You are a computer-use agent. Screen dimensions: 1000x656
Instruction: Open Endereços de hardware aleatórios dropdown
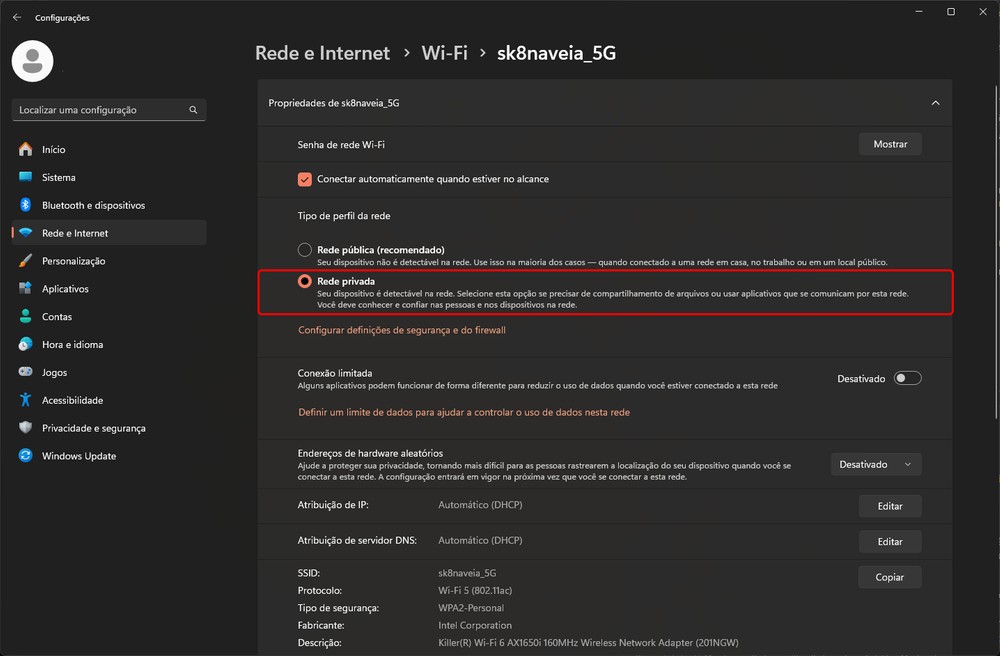(x=876, y=464)
